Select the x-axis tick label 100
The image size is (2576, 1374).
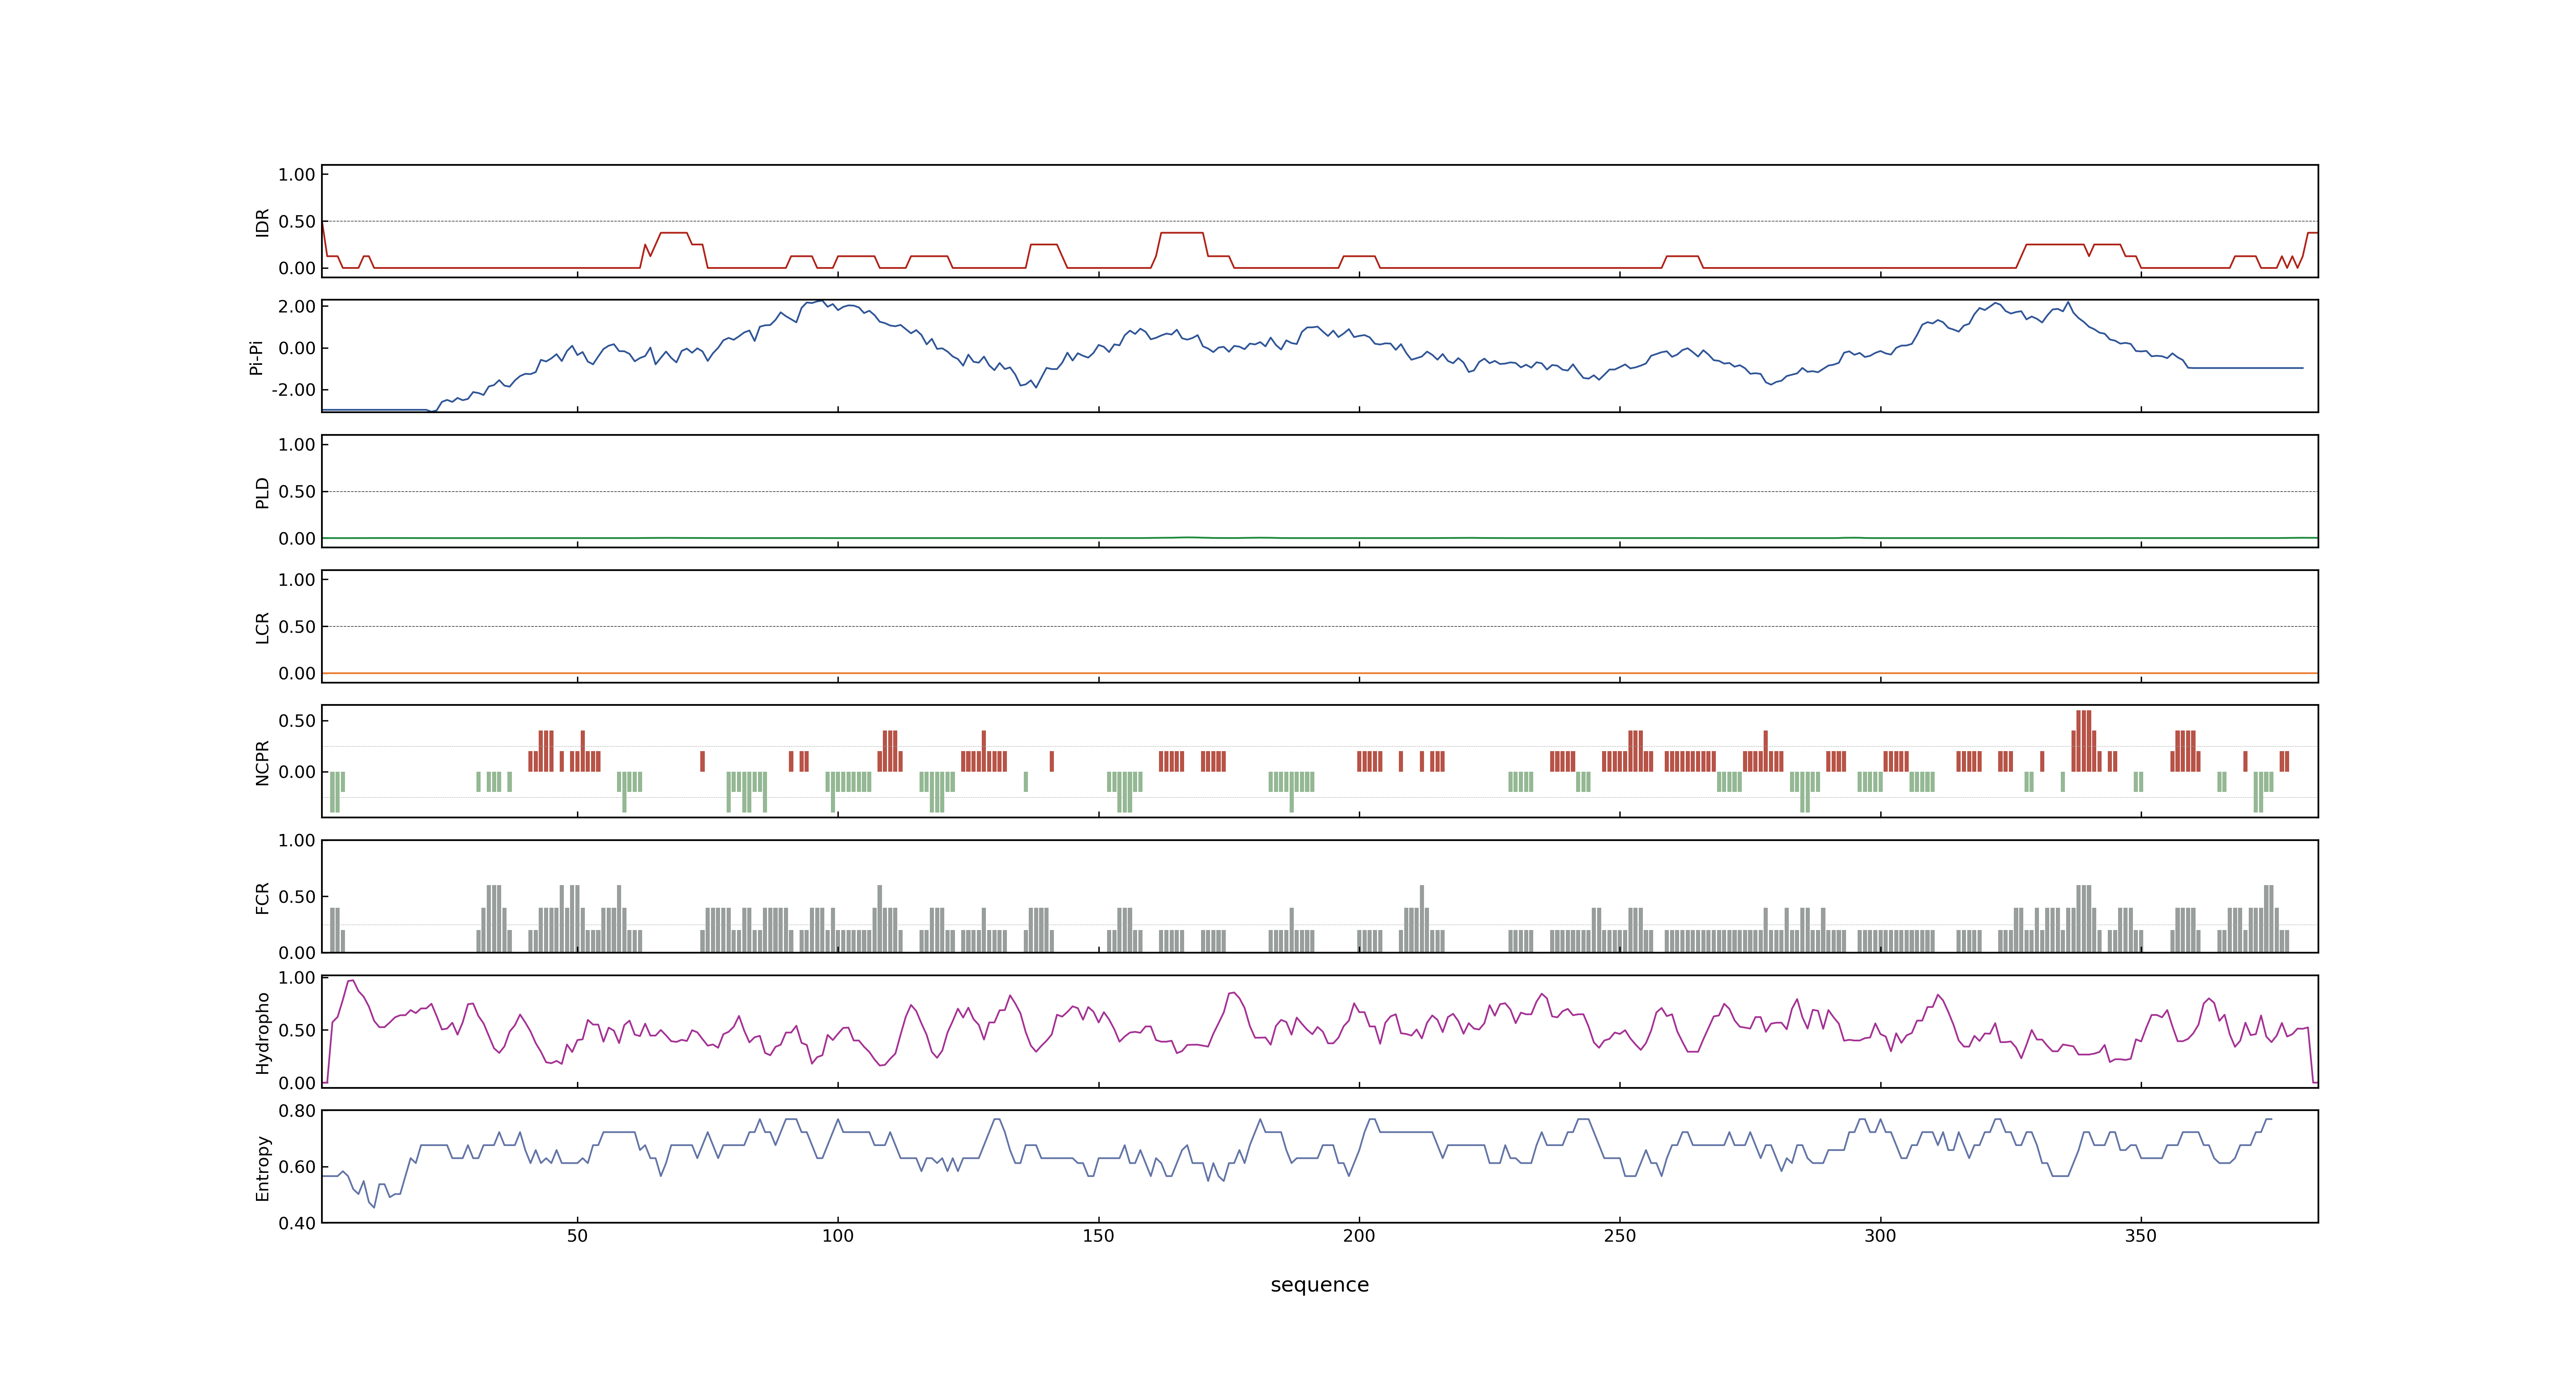[838, 1236]
